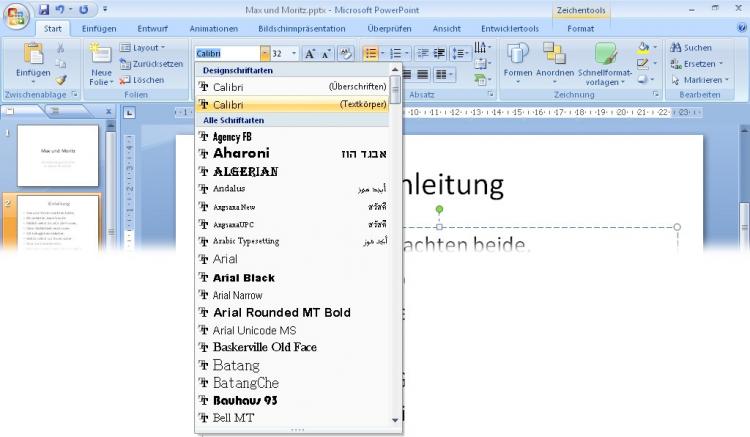The image size is (750, 437).
Task: Toggle bulleted list formatting
Action: point(370,53)
